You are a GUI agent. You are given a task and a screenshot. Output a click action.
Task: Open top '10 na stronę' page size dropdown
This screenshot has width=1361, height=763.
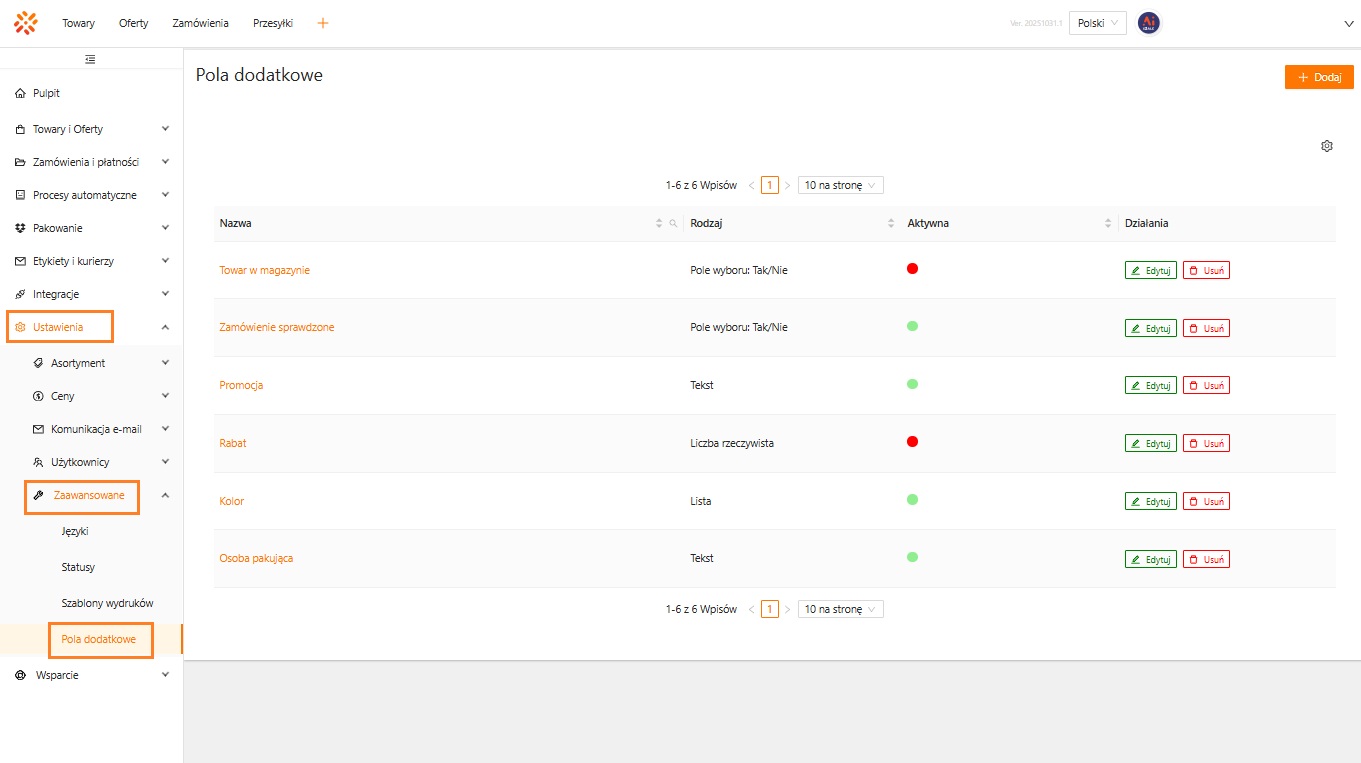[840, 185]
